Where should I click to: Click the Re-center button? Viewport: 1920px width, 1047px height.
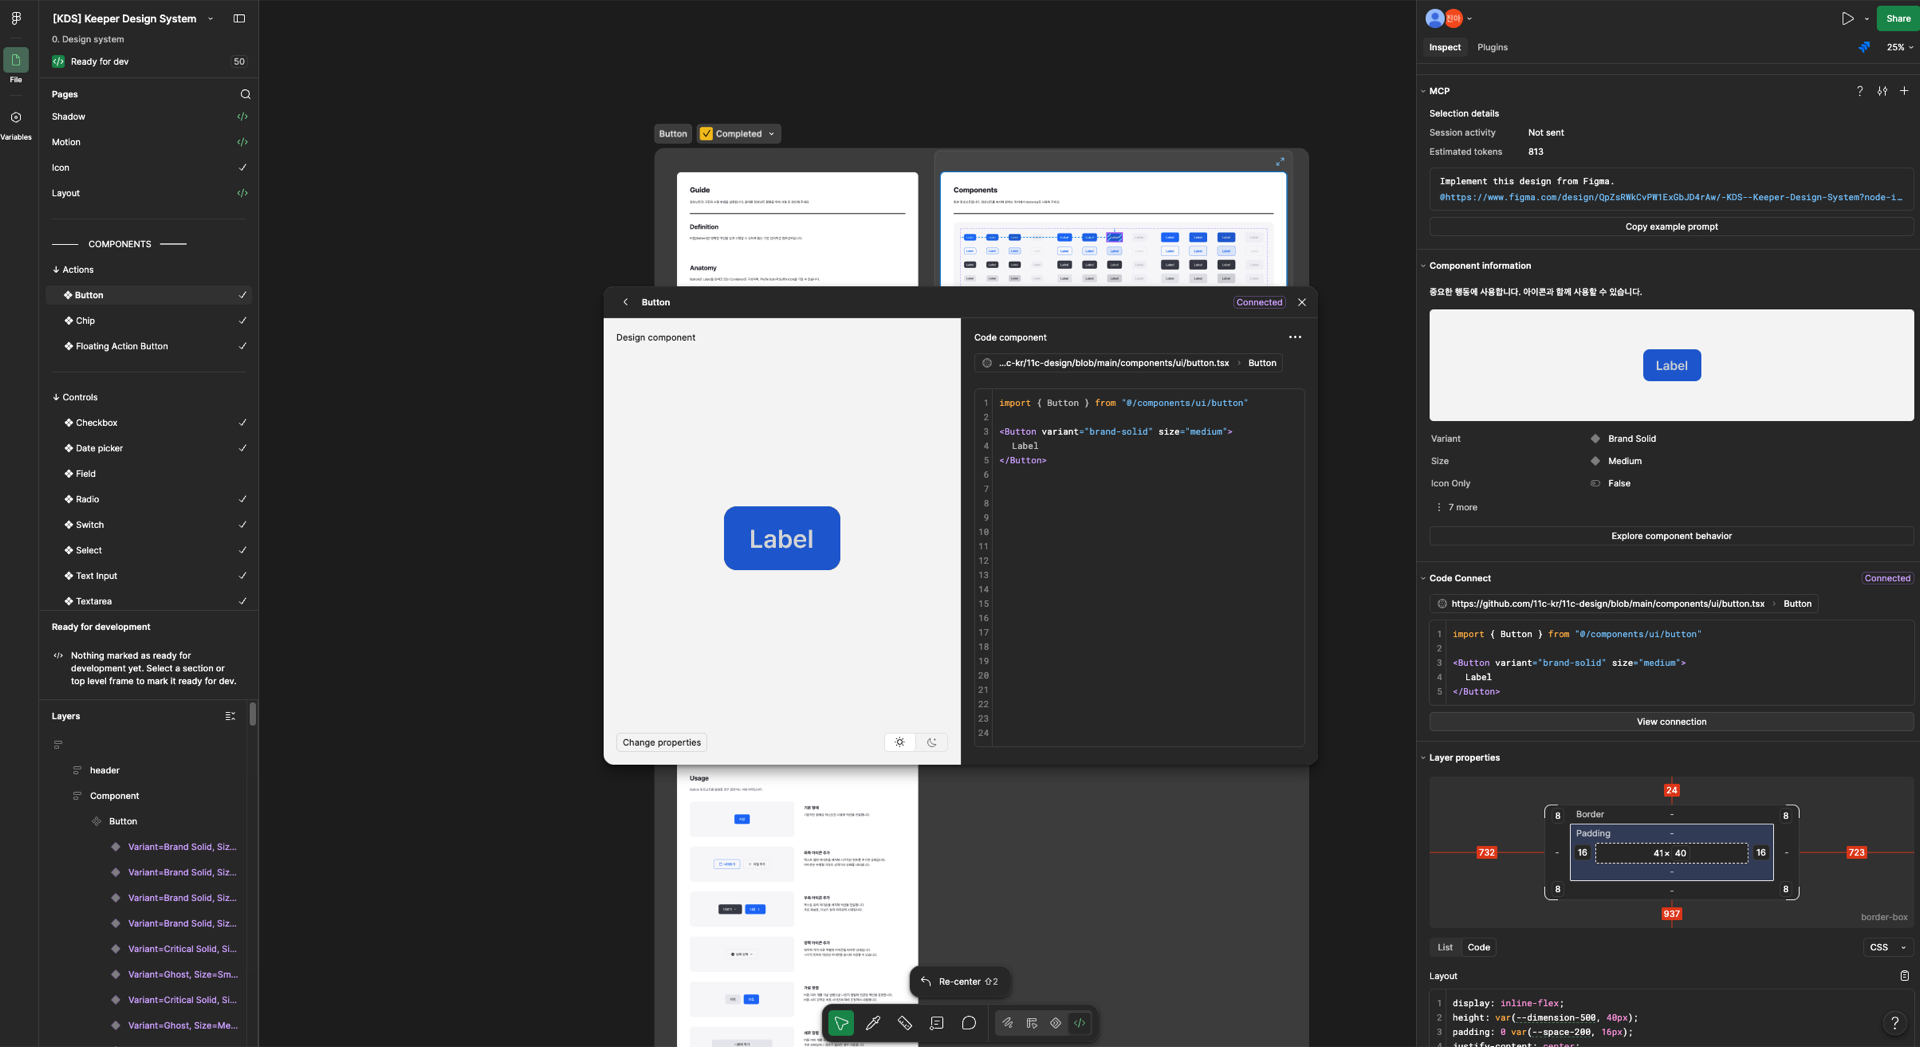pyautogui.click(x=959, y=982)
